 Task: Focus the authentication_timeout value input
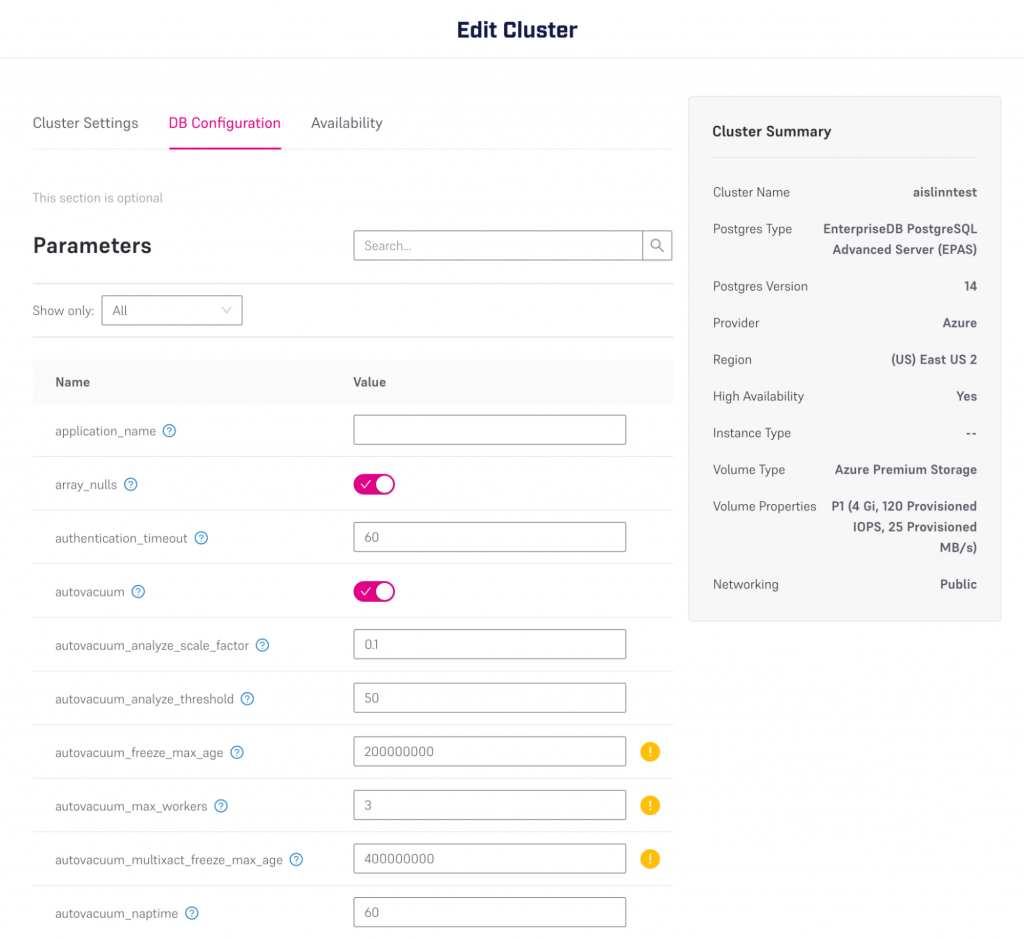point(489,537)
